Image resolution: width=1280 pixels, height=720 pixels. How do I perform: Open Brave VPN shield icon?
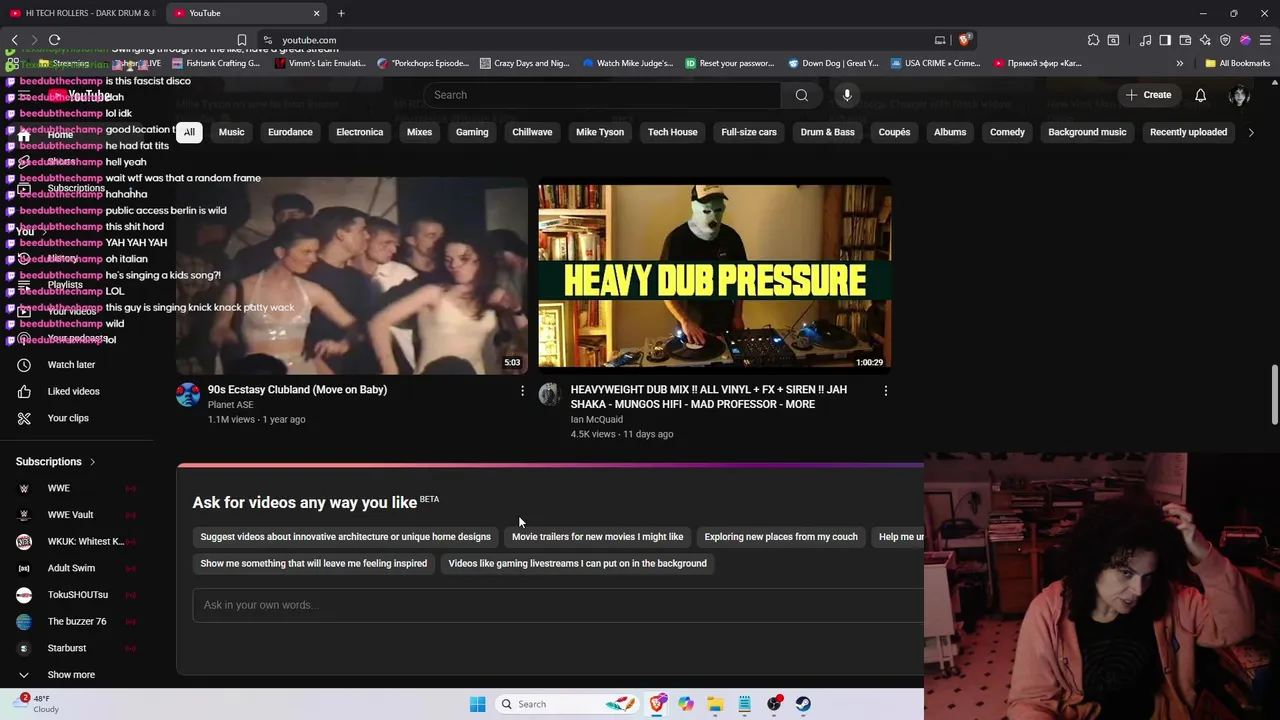click(1225, 40)
